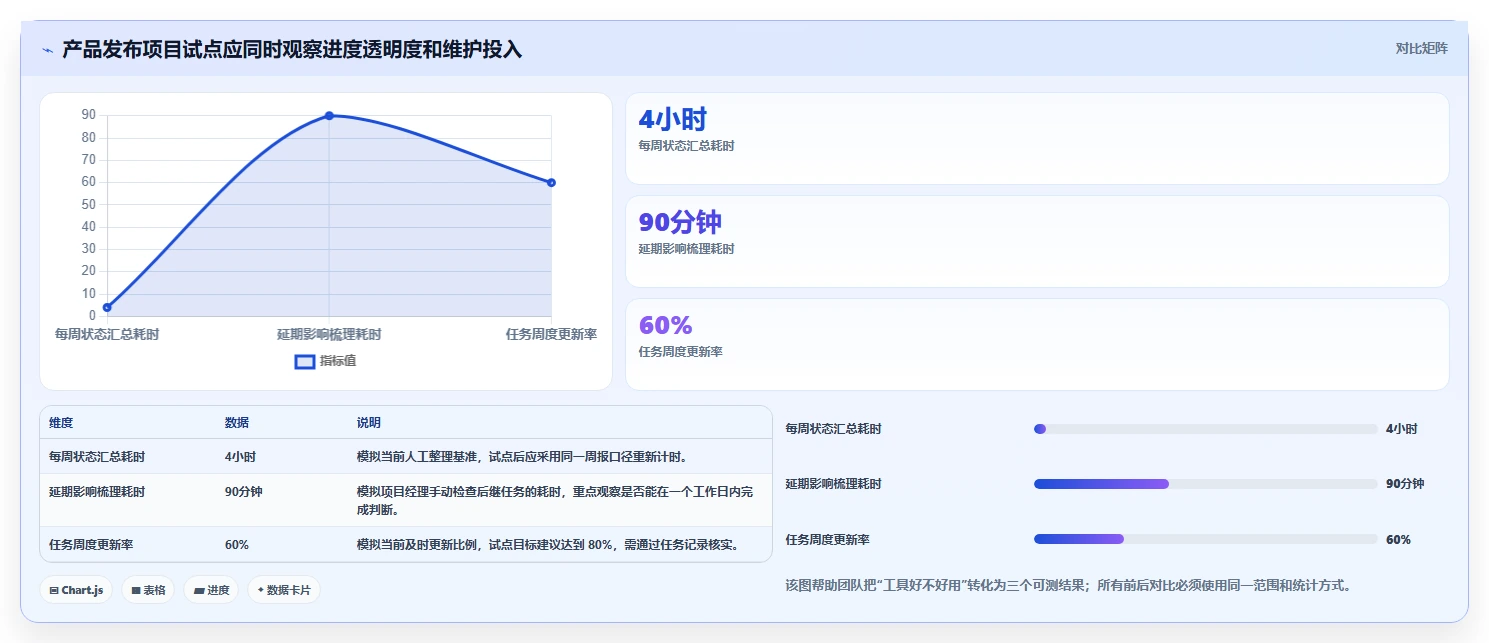Click the table description starting 模拟当前及时更新比例
Viewport: 1489px width, 643px height.
[549, 545]
